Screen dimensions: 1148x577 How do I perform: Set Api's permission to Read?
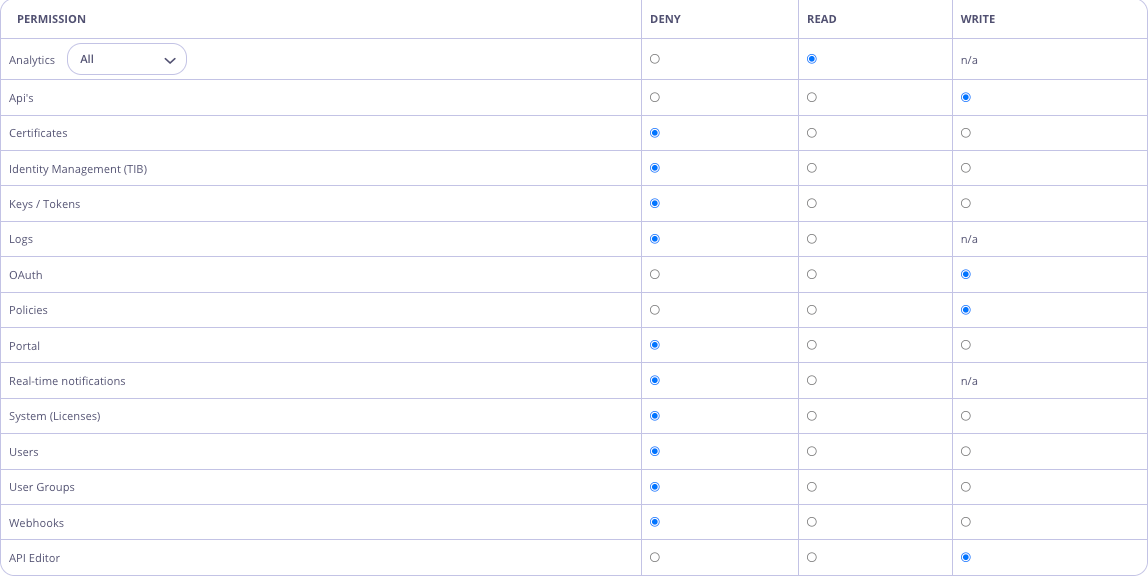coord(811,97)
